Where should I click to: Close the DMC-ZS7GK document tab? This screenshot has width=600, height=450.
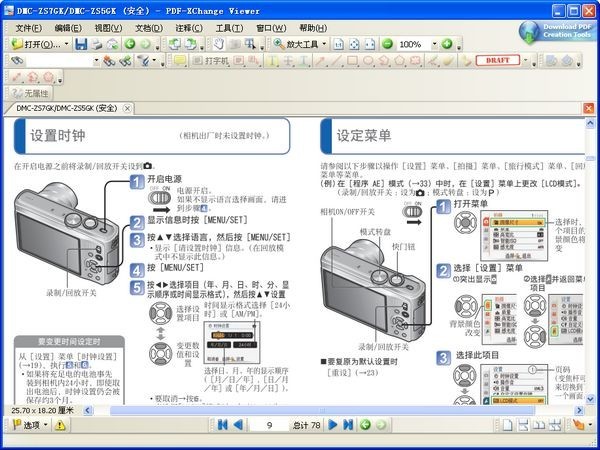127,109
